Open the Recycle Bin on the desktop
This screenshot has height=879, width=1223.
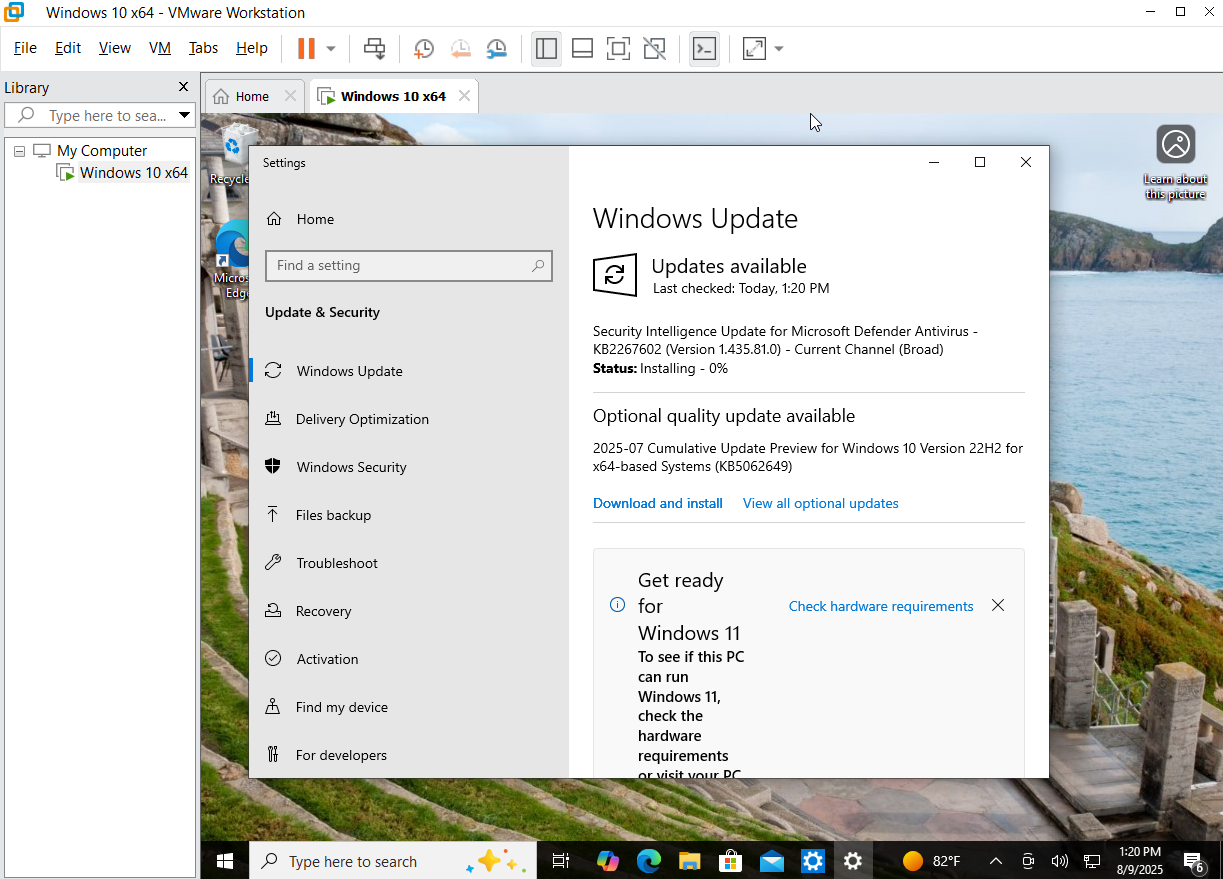(x=230, y=154)
